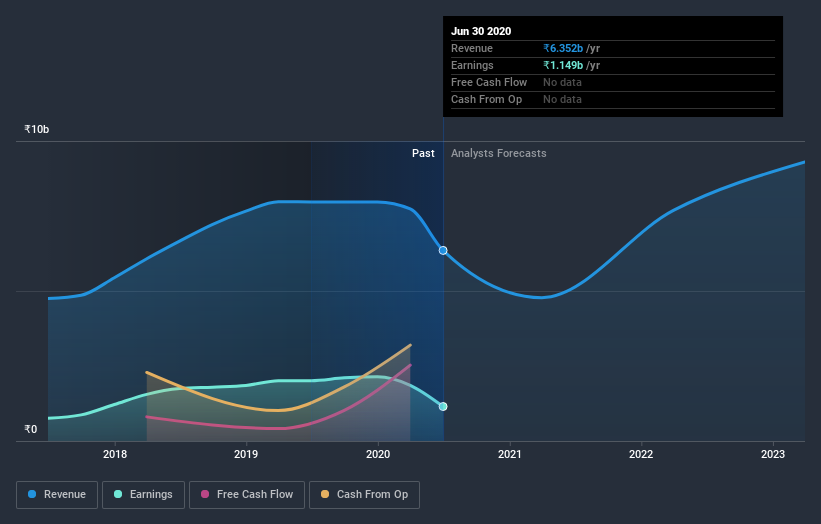Select the Revenue data point marker at Jun 2020
Screen dimensions: 821x524
(x=443, y=251)
